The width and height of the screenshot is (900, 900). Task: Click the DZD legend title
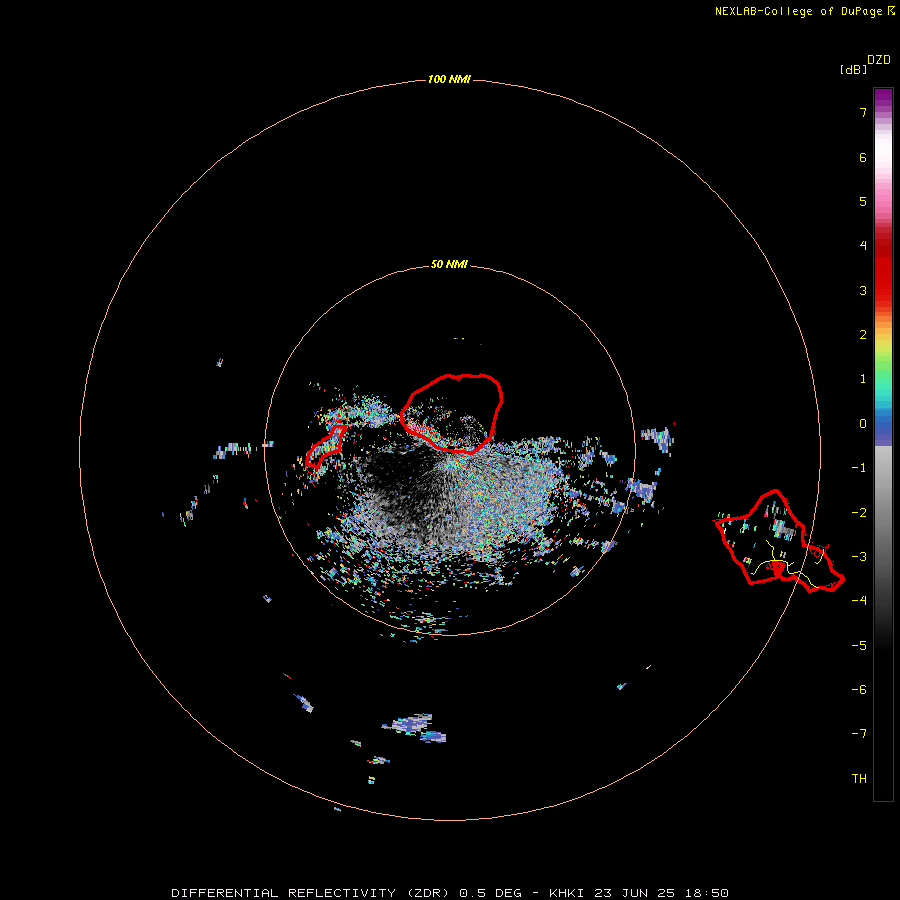coord(879,60)
